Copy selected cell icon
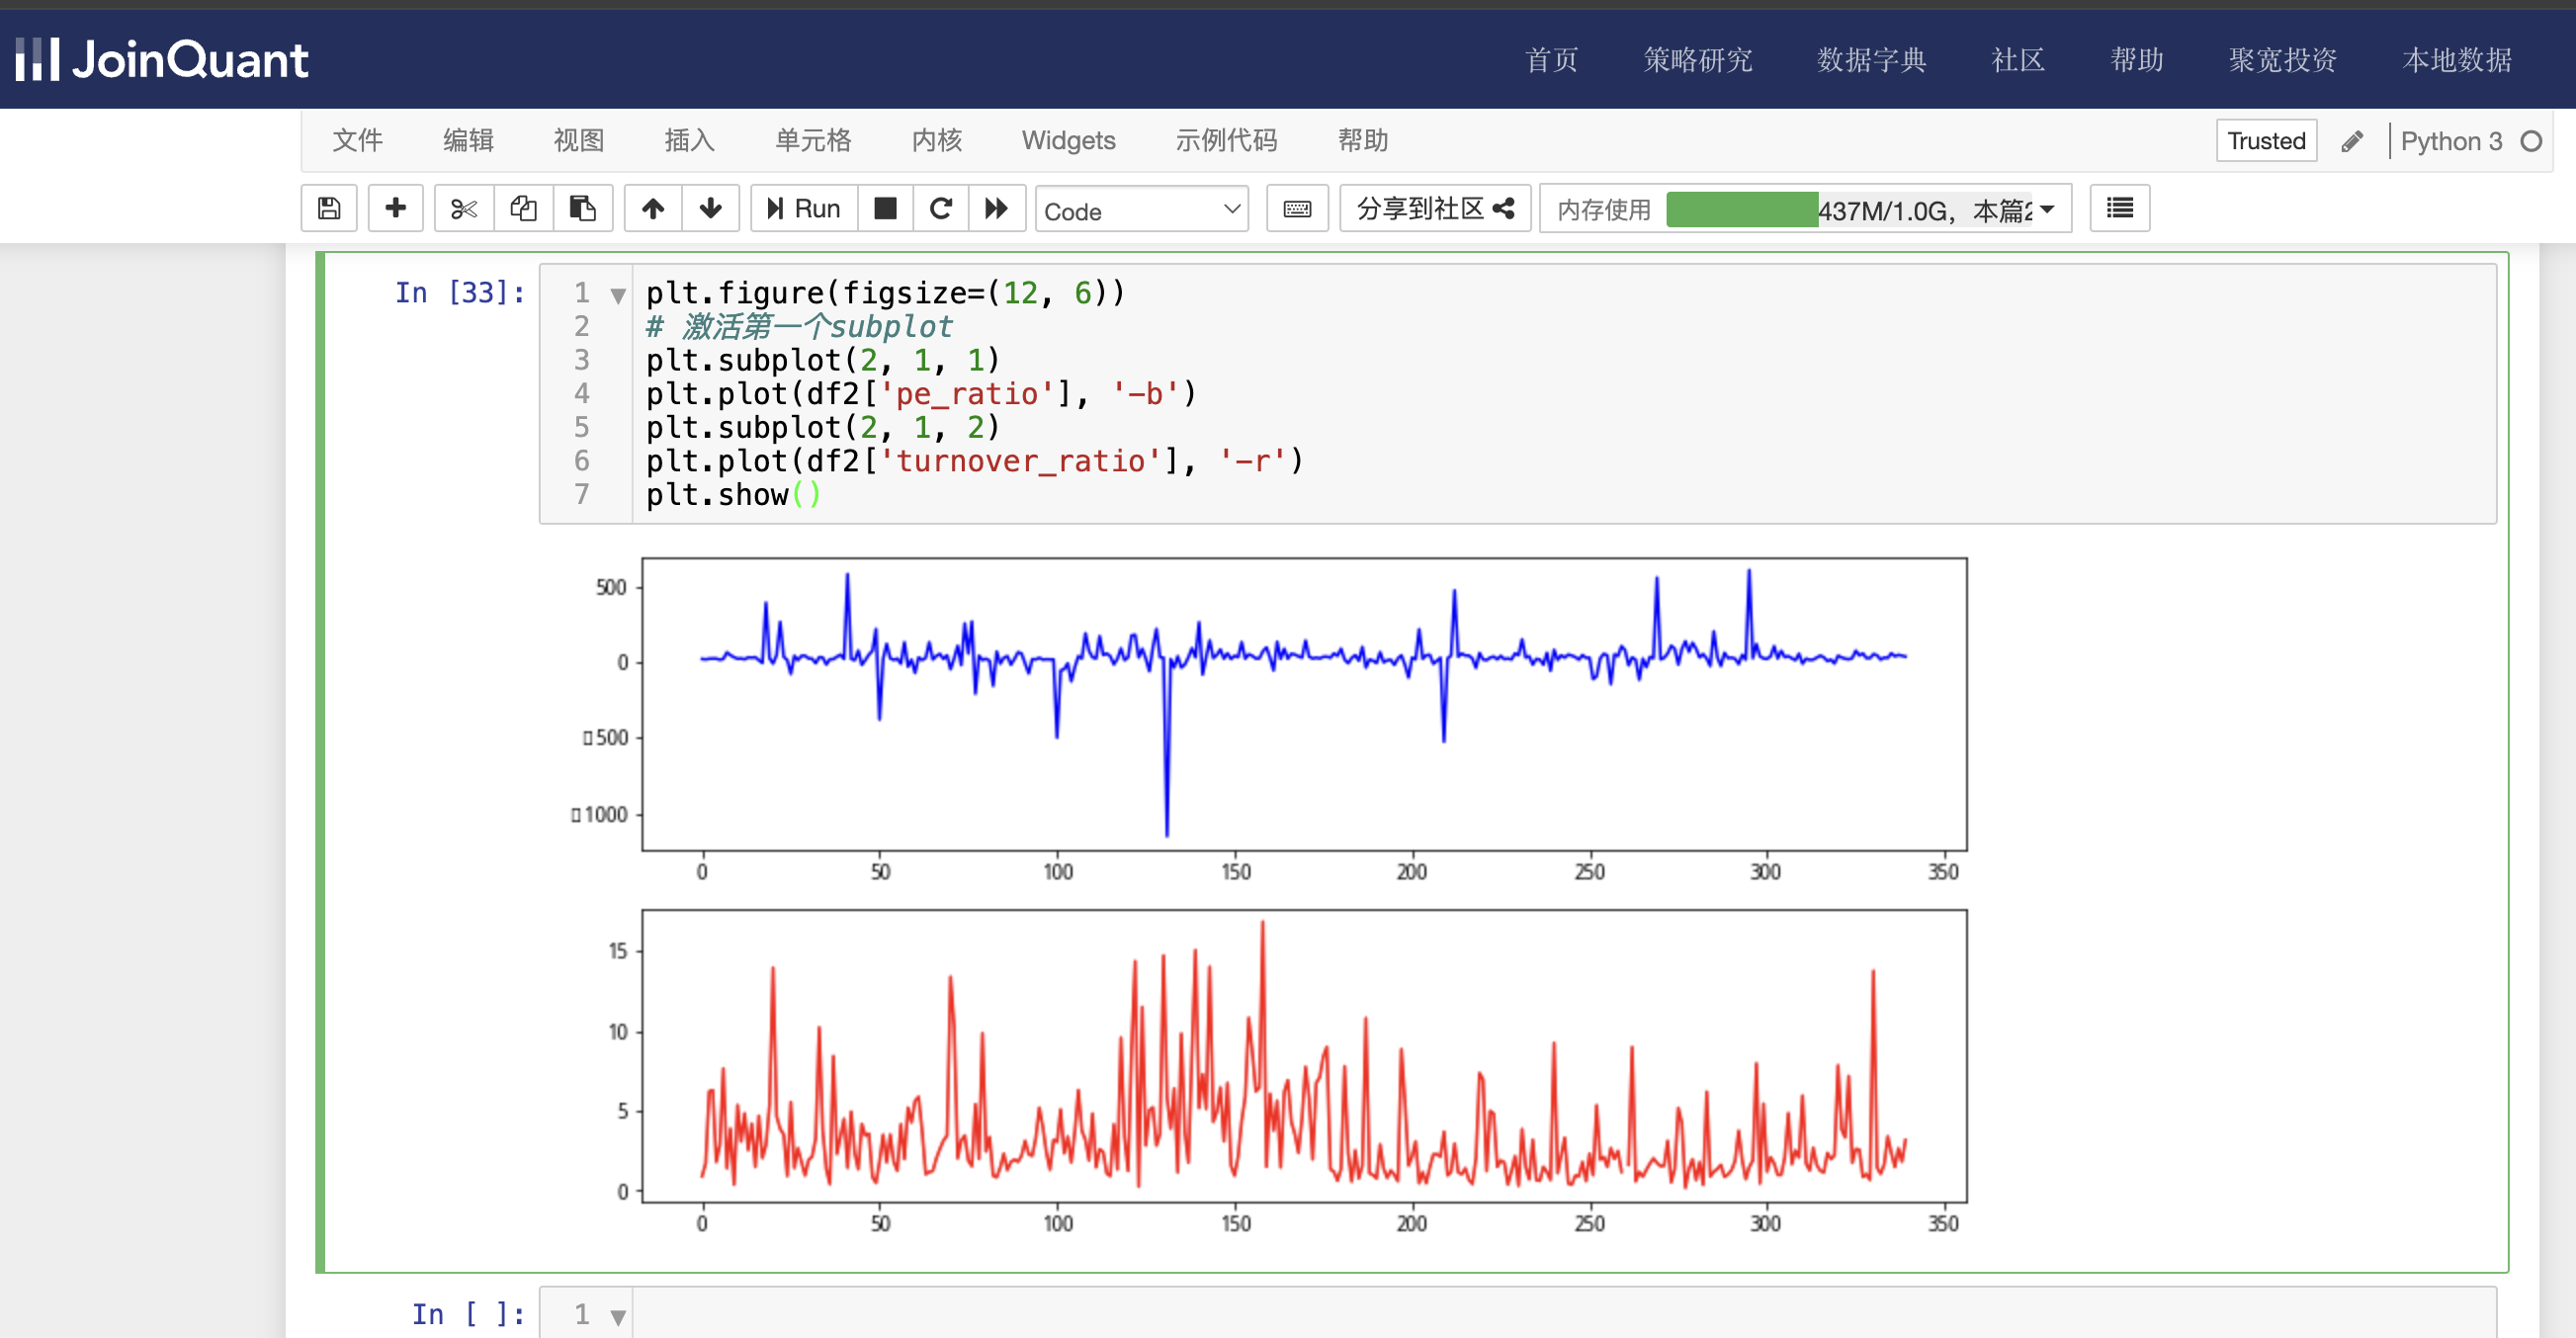Viewport: 2576px width, 1338px height. click(523, 208)
